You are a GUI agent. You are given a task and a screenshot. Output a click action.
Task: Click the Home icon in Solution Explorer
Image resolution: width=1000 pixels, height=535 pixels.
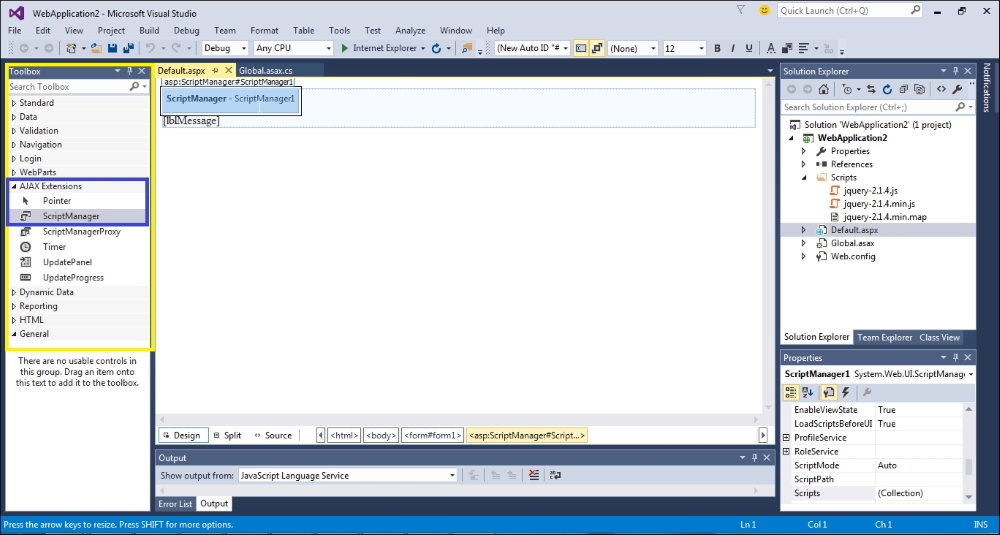(824, 89)
